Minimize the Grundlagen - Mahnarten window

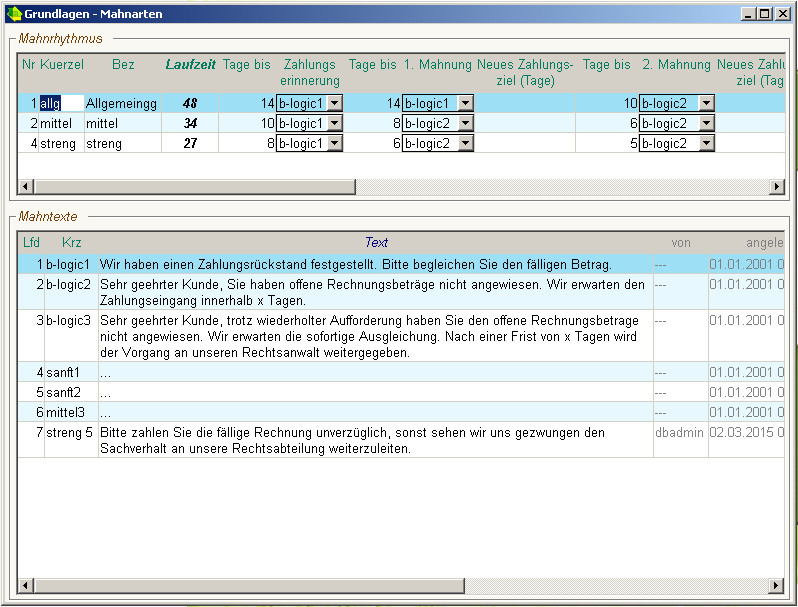pyautogui.click(x=748, y=14)
